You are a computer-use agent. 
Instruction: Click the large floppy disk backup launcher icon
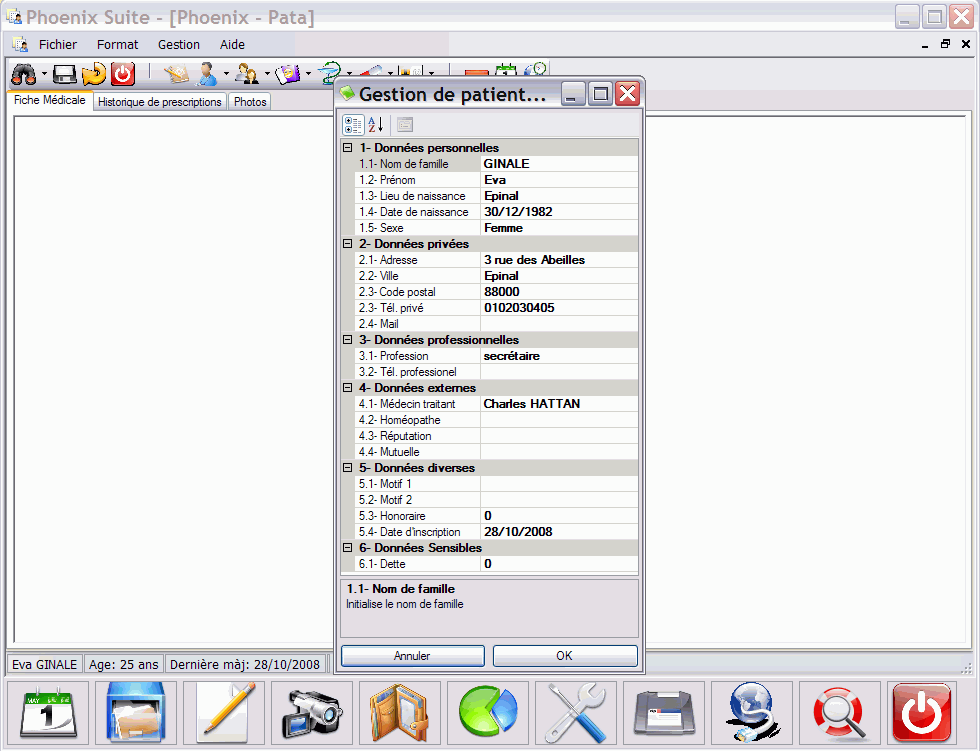click(x=664, y=713)
